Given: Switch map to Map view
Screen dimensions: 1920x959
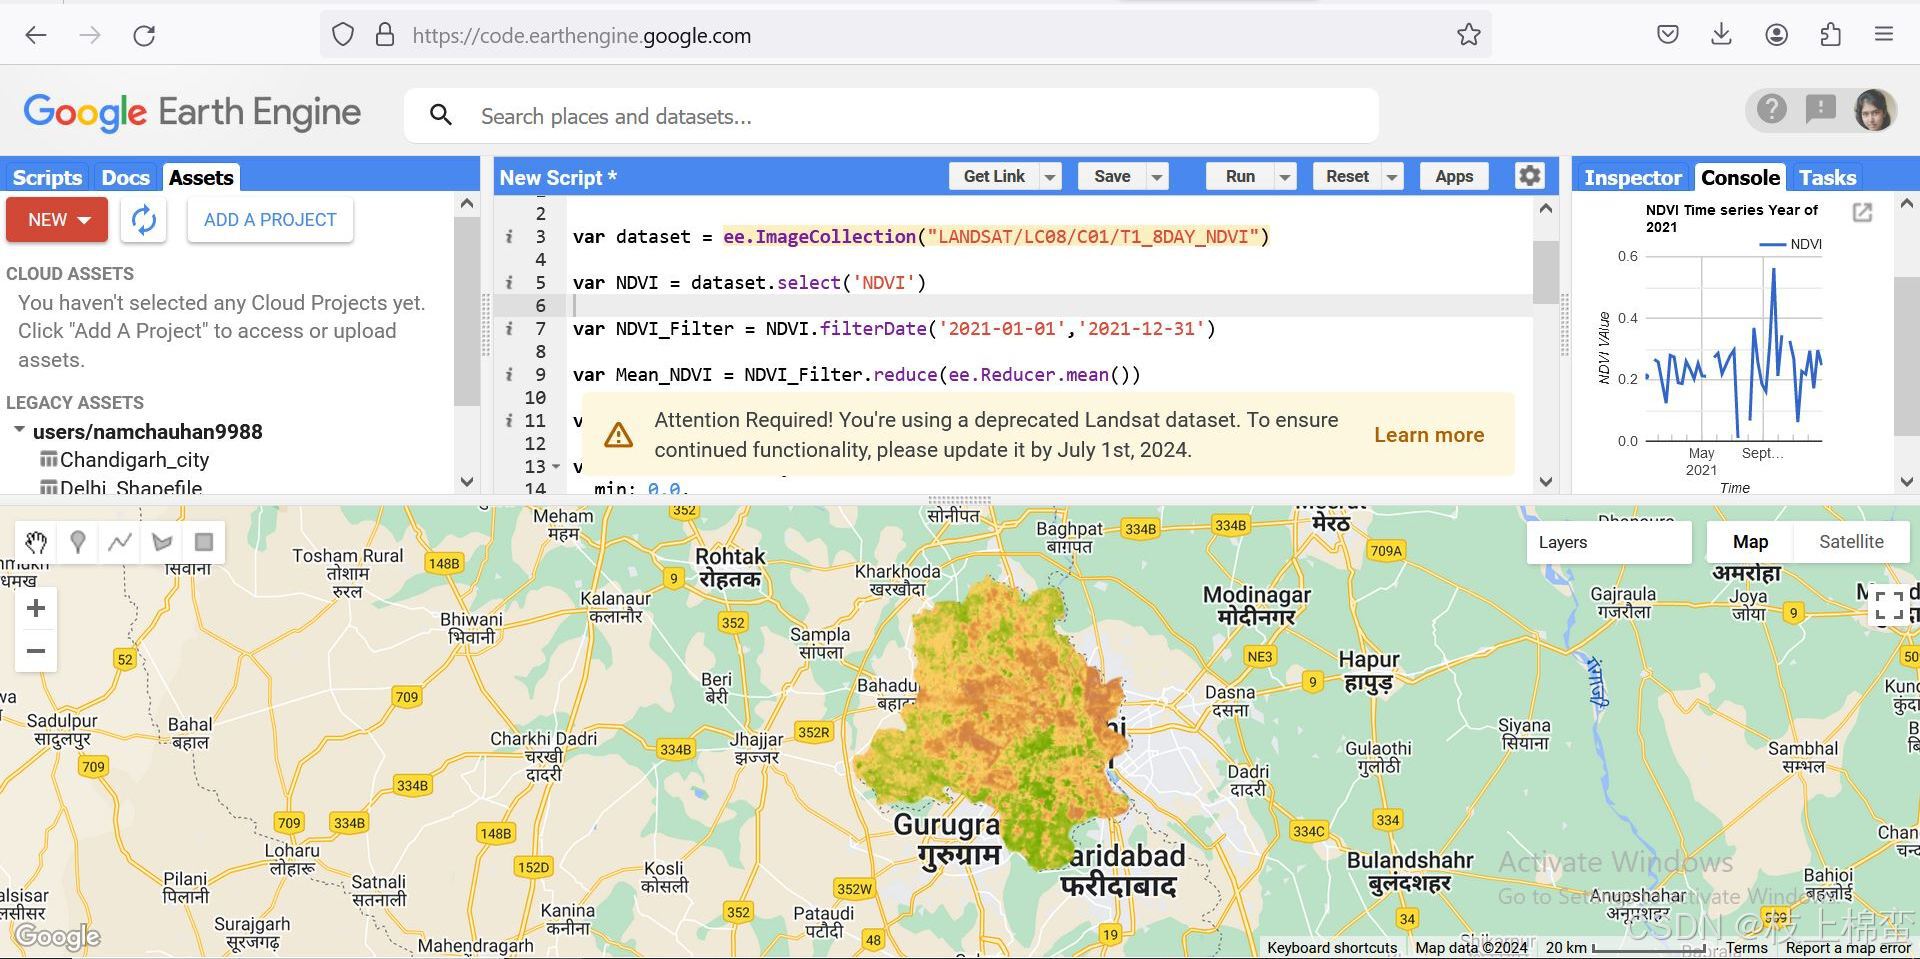Looking at the screenshot, I should click(1750, 542).
